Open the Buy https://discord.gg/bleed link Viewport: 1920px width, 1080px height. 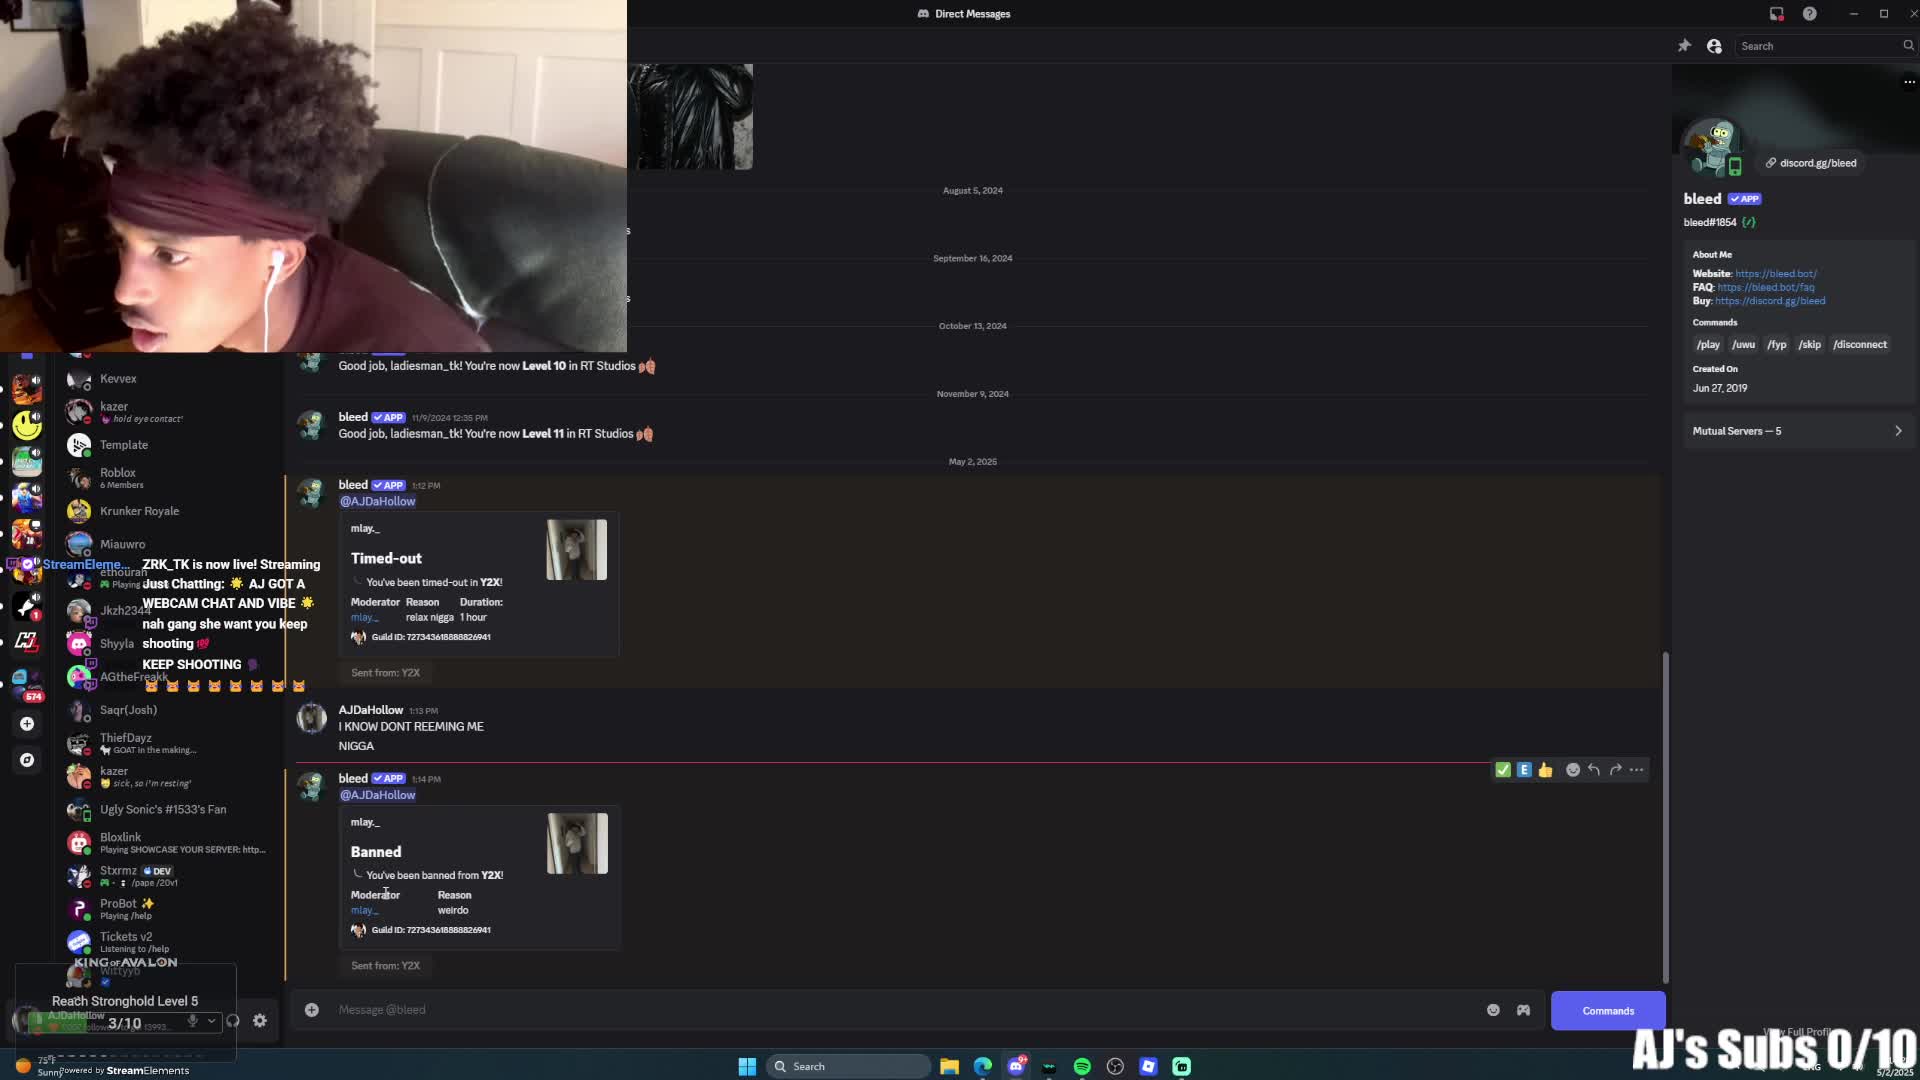click(x=1769, y=301)
